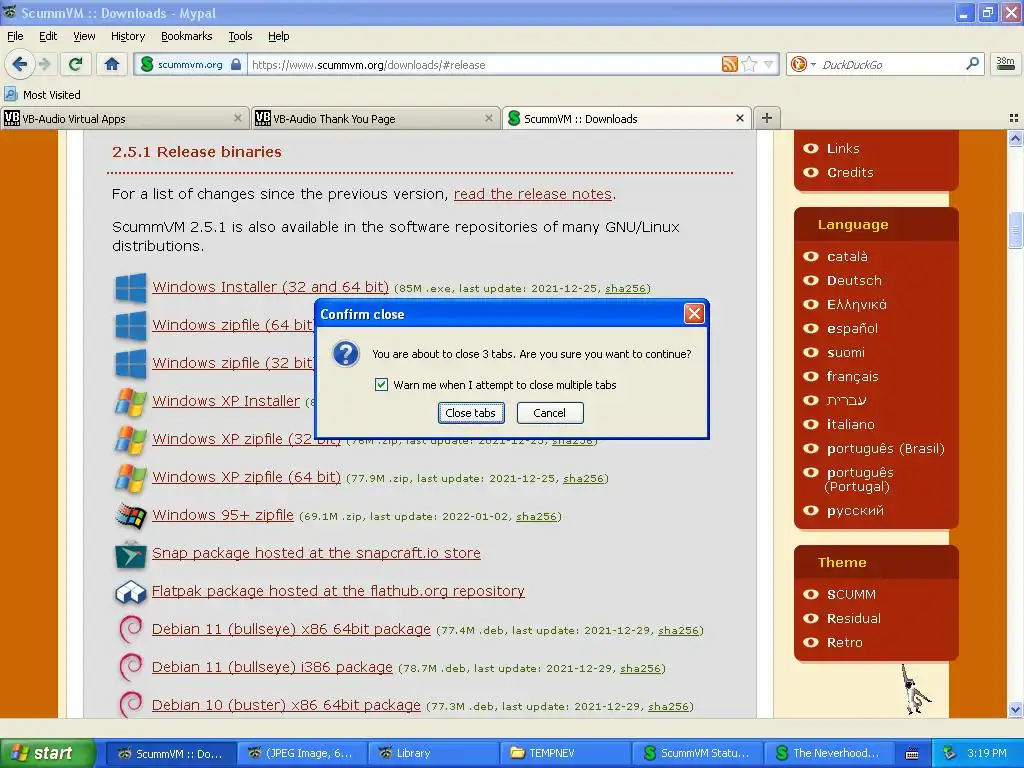Select Deutsch in the Language sidebar

click(x=854, y=280)
